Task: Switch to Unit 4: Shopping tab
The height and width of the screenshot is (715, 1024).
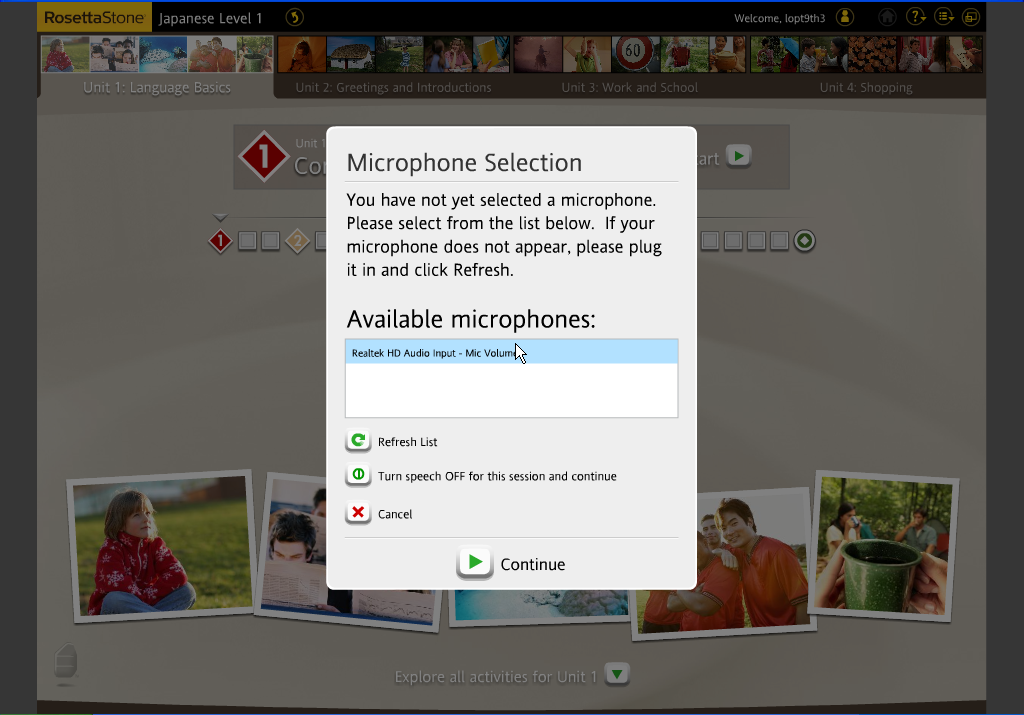Action: pos(865,87)
